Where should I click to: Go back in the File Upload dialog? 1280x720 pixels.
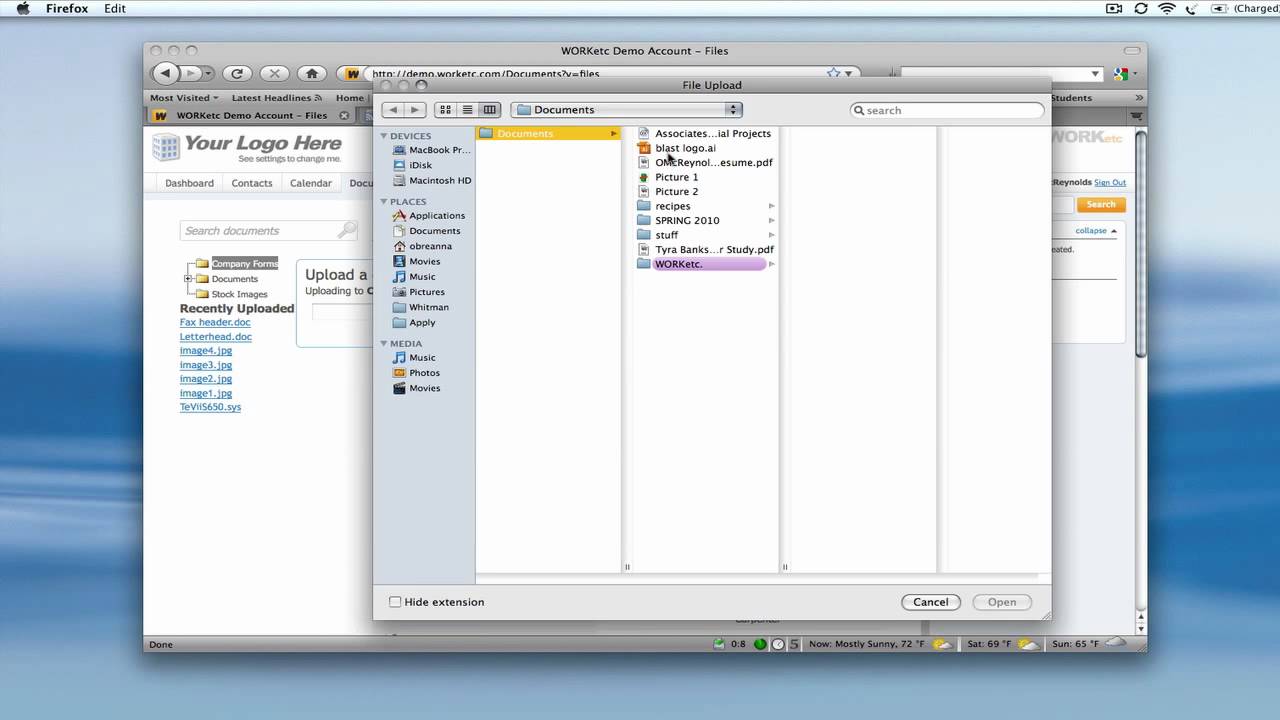tap(393, 110)
